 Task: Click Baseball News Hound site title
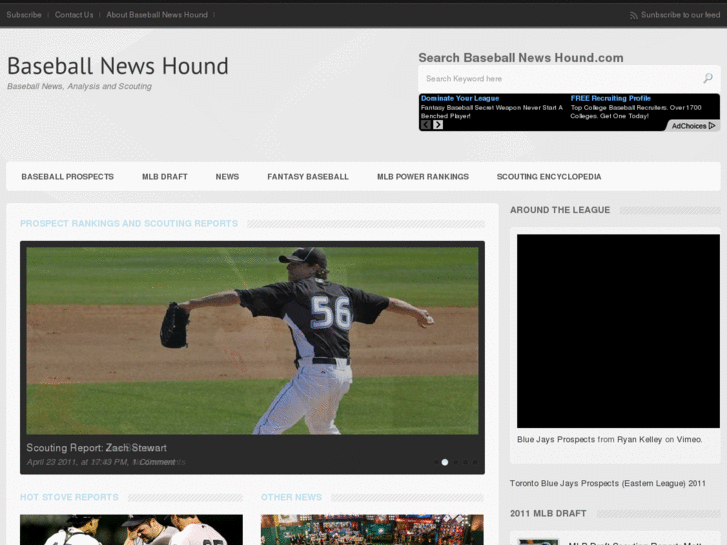click(118, 66)
